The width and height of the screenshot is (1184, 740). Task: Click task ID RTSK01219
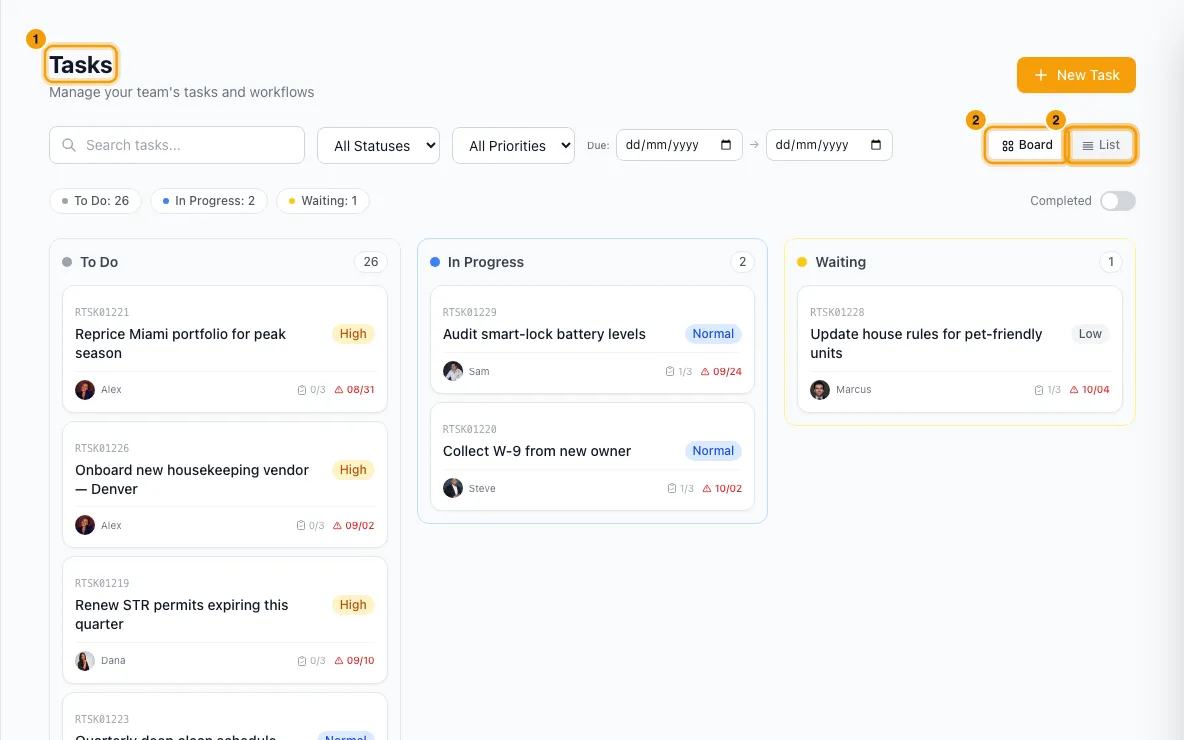pyautogui.click(x=102, y=583)
